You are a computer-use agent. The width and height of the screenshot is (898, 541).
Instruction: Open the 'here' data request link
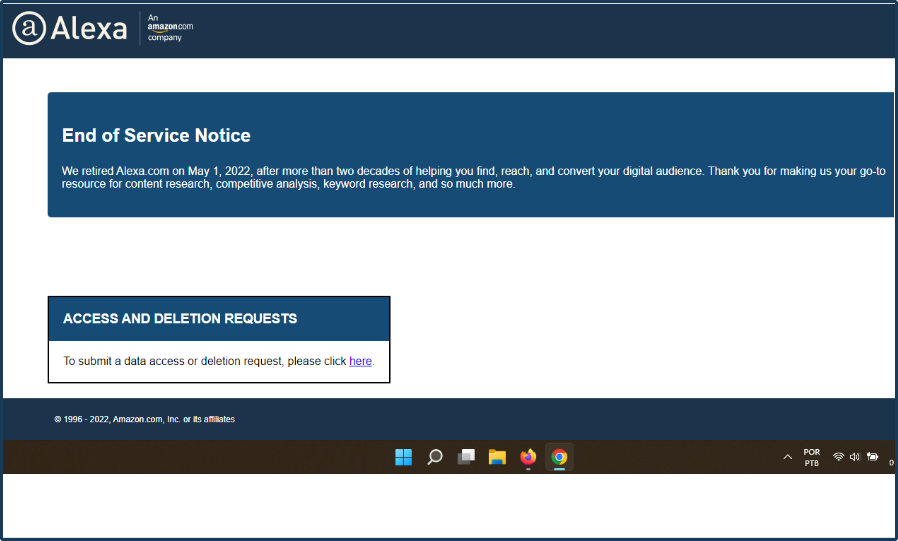point(360,361)
